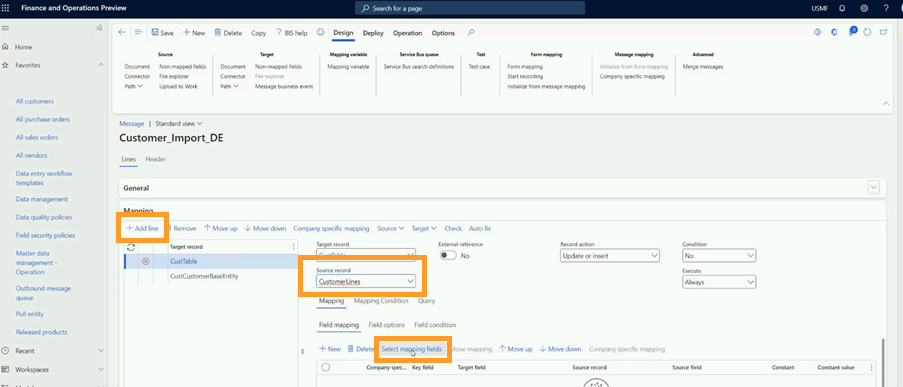Open the record list lines icon
The width and height of the screenshot is (903, 387).
coord(138,33)
